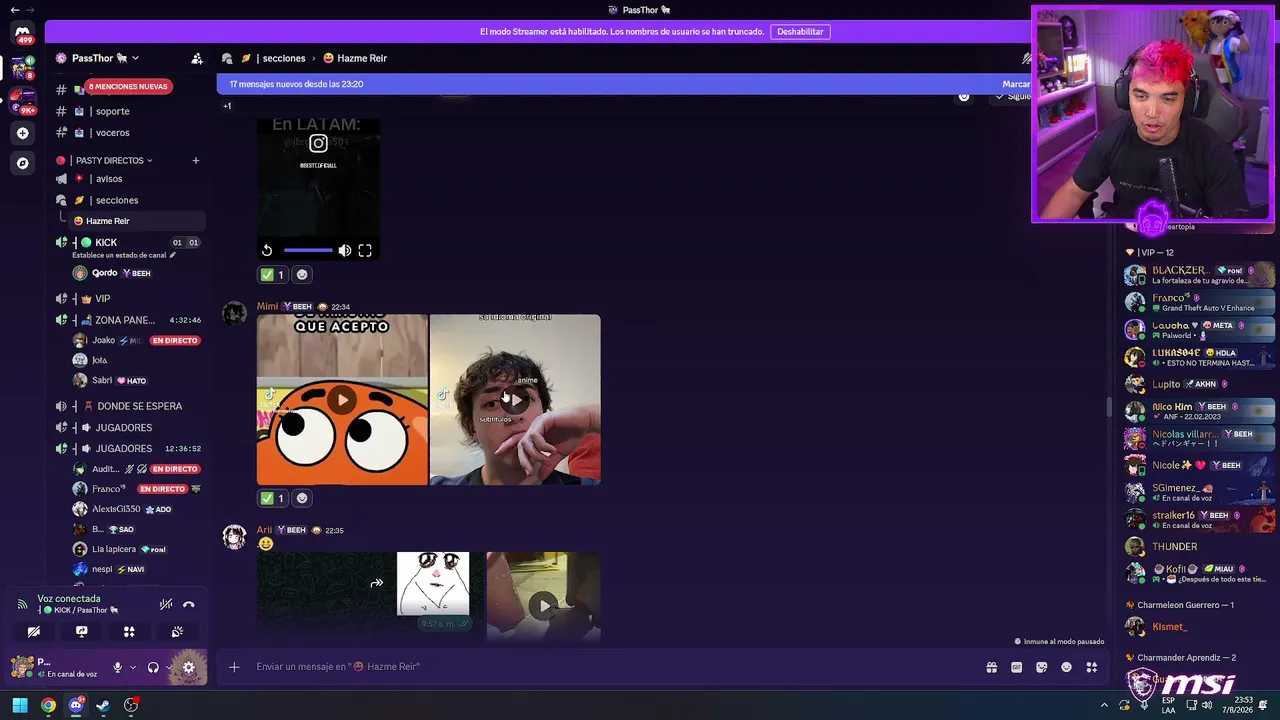Open the sticker picker
The image size is (1280, 720).
pyautogui.click(x=1042, y=668)
